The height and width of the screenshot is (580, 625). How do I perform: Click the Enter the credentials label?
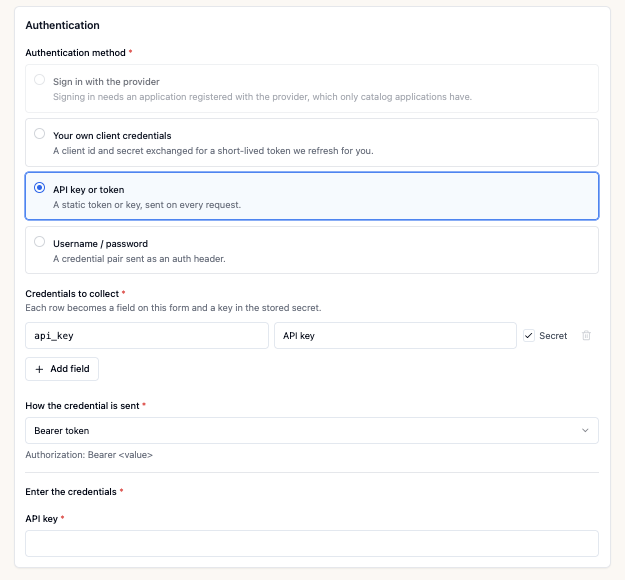point(71,492)
